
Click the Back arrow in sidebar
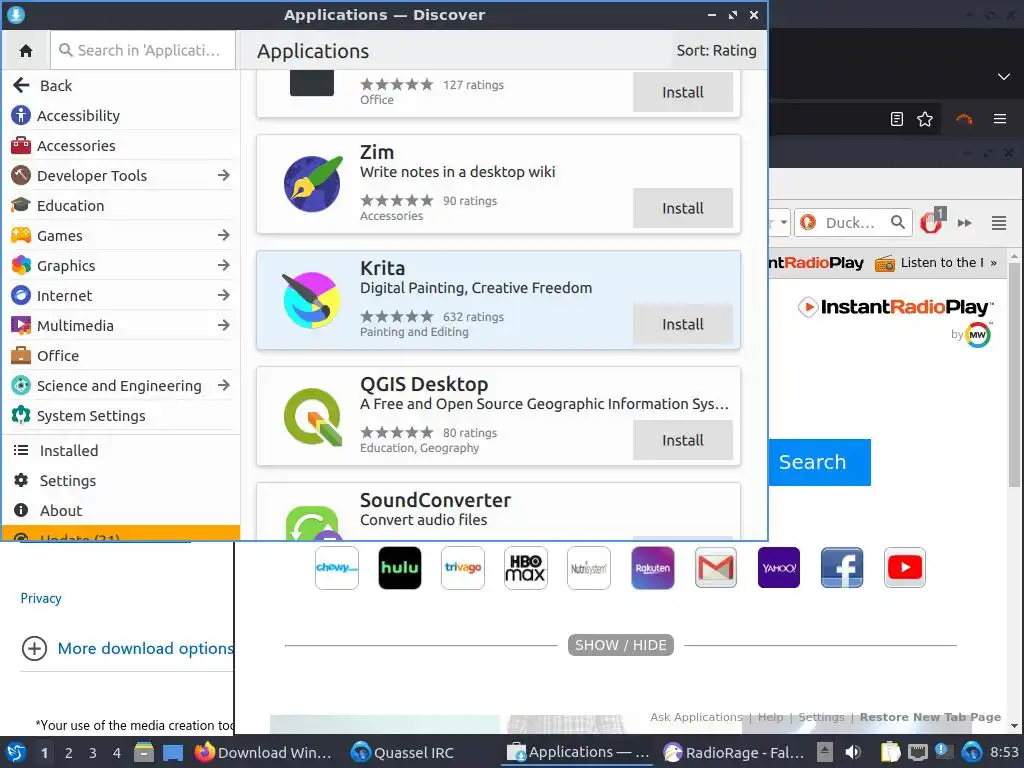tap(21, 86)
